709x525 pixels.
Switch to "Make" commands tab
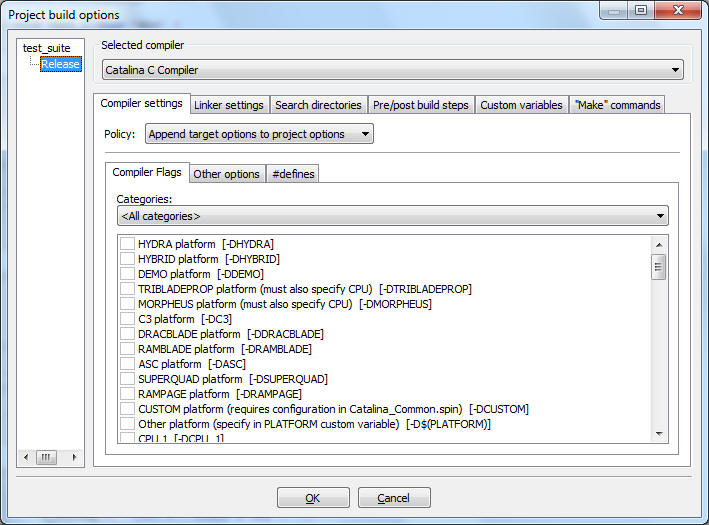pos(617,105)
